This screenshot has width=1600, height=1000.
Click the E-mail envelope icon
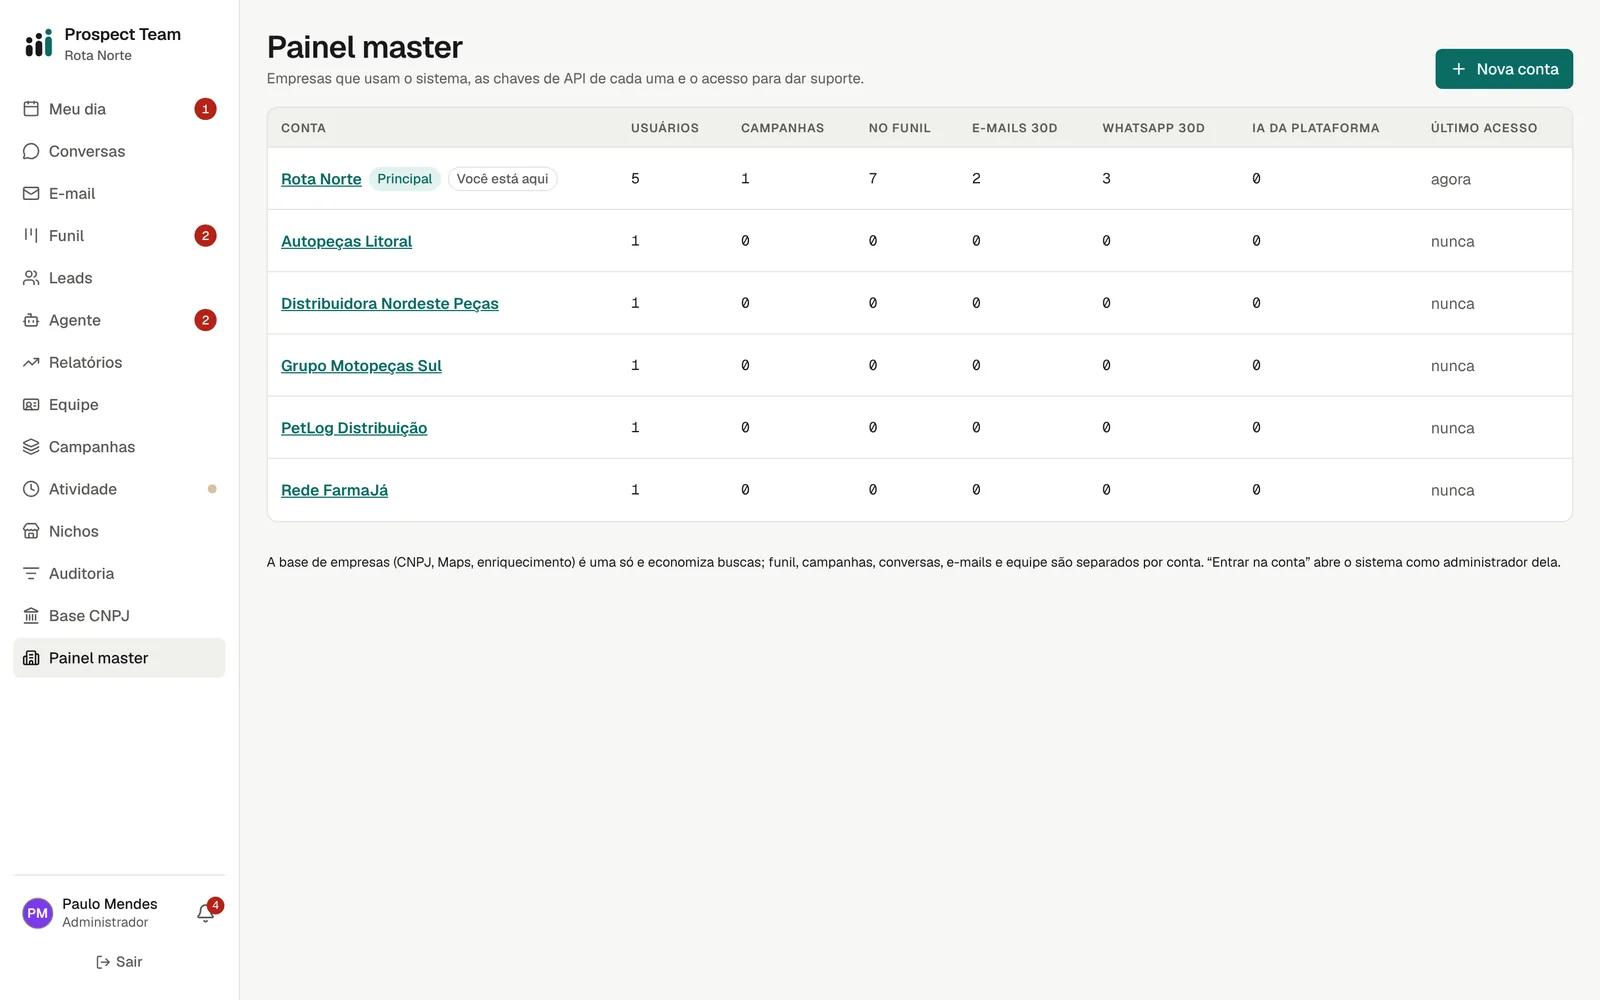coord(31,193)
